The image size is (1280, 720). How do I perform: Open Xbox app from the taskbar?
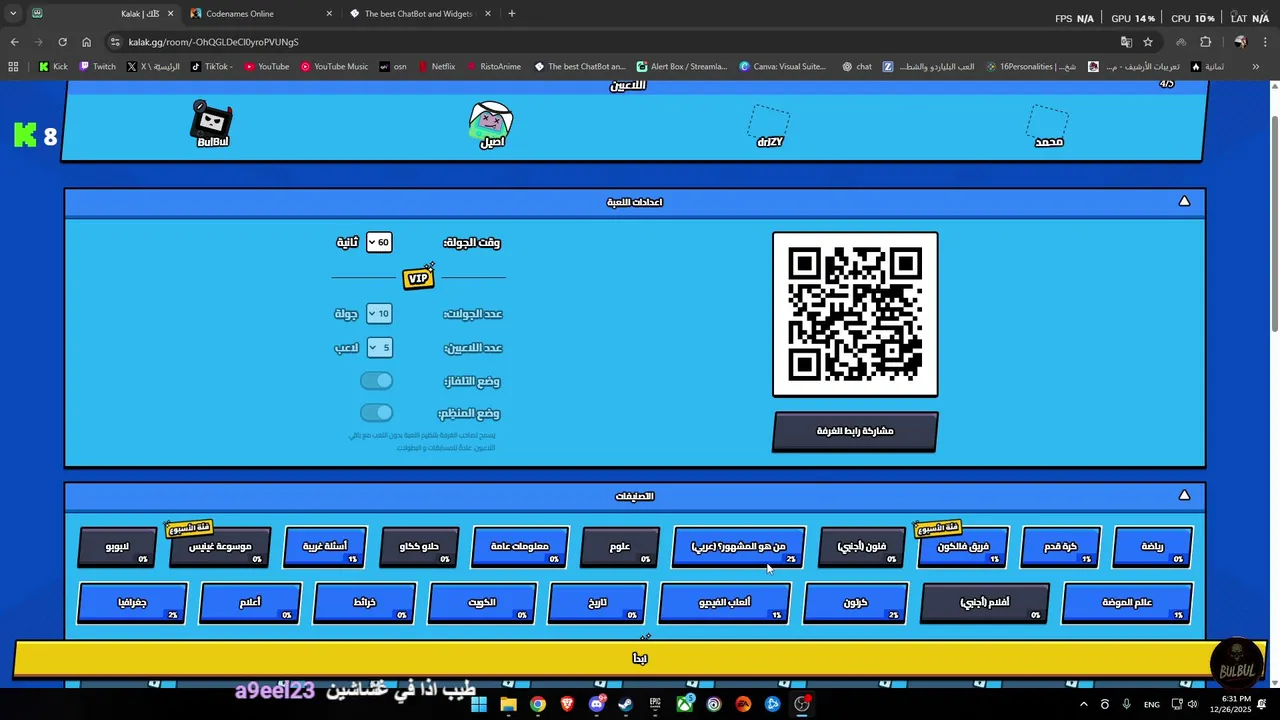pyautogui.click(x=685, y=704)
